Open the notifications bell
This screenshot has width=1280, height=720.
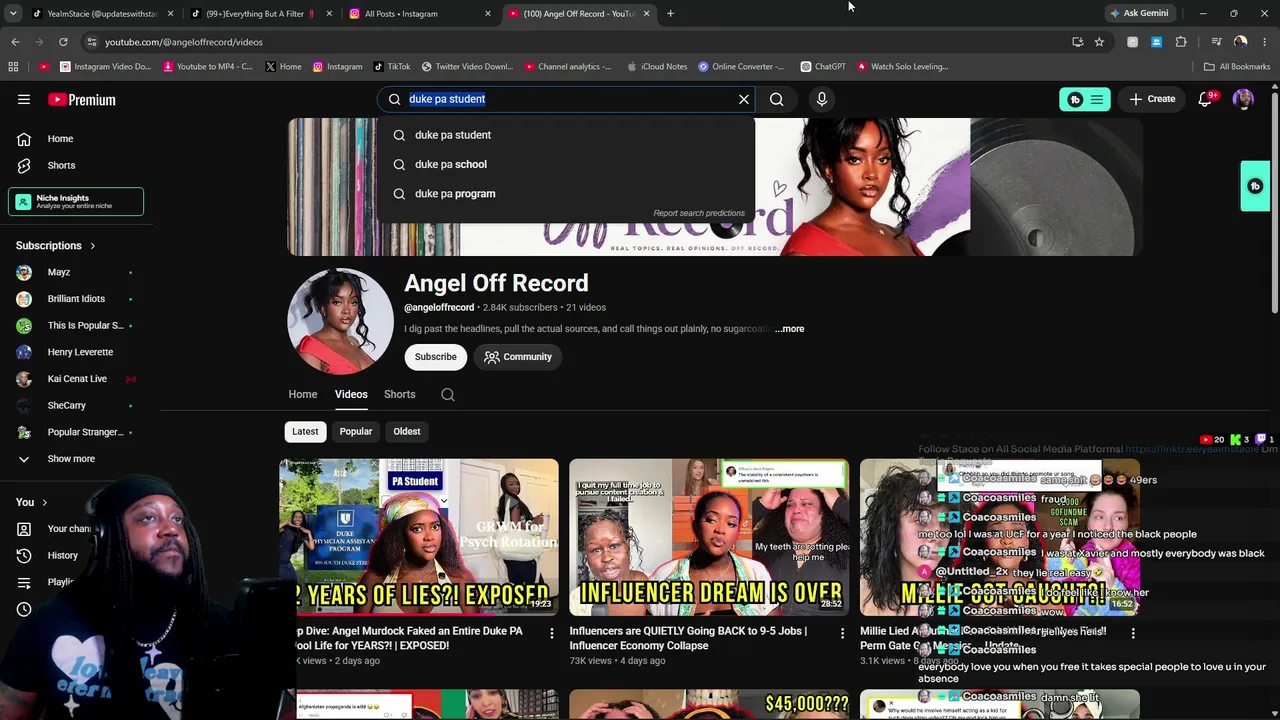(1206, 99)
